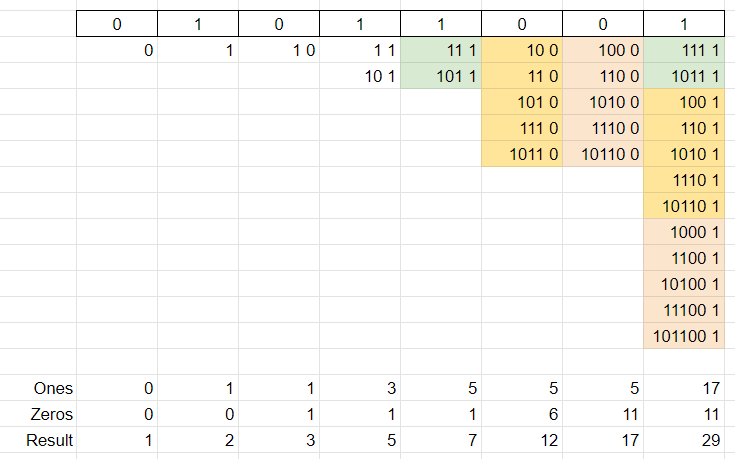735x459 pixels.
Task: Select the cell containing 10110 0
Action: coord(603,154)
